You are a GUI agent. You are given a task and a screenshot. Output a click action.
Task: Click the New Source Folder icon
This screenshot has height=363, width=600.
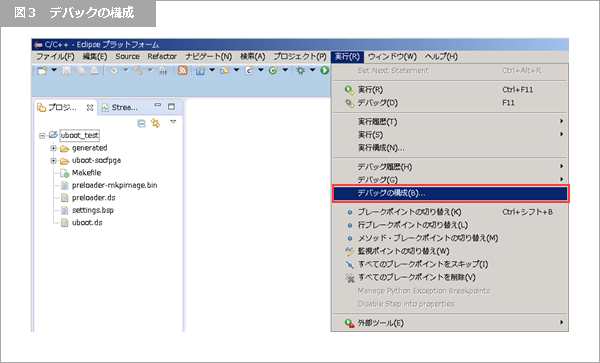[224, 70]
